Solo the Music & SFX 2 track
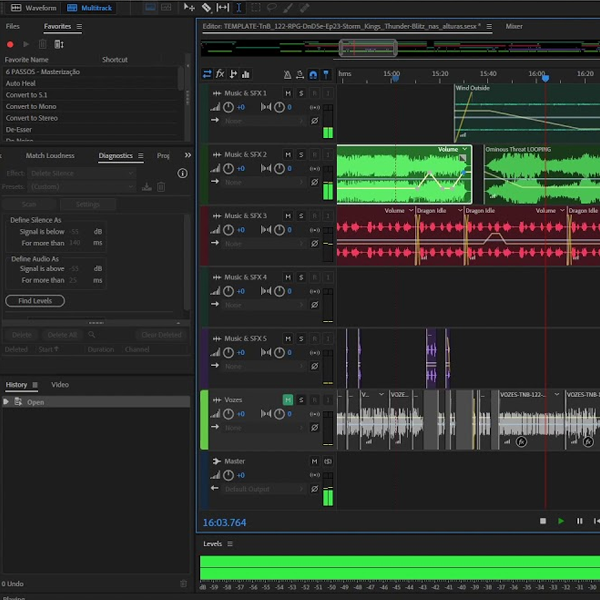 pyautogui.click(x=301, y=155)
